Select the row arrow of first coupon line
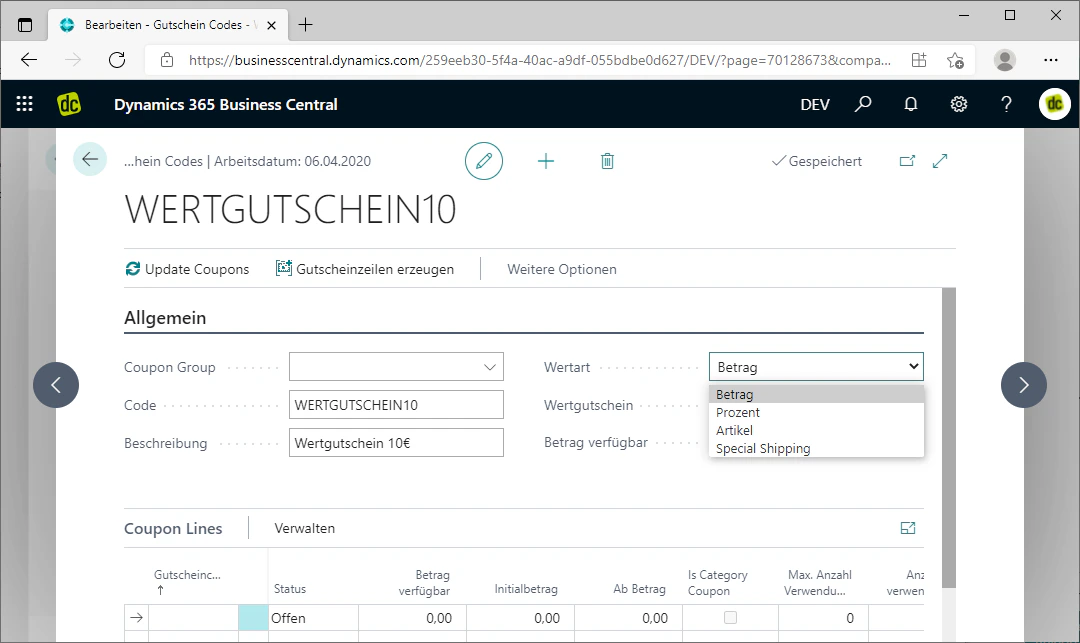The height and width of the screenshot is (643, 1080). point(136,618)
